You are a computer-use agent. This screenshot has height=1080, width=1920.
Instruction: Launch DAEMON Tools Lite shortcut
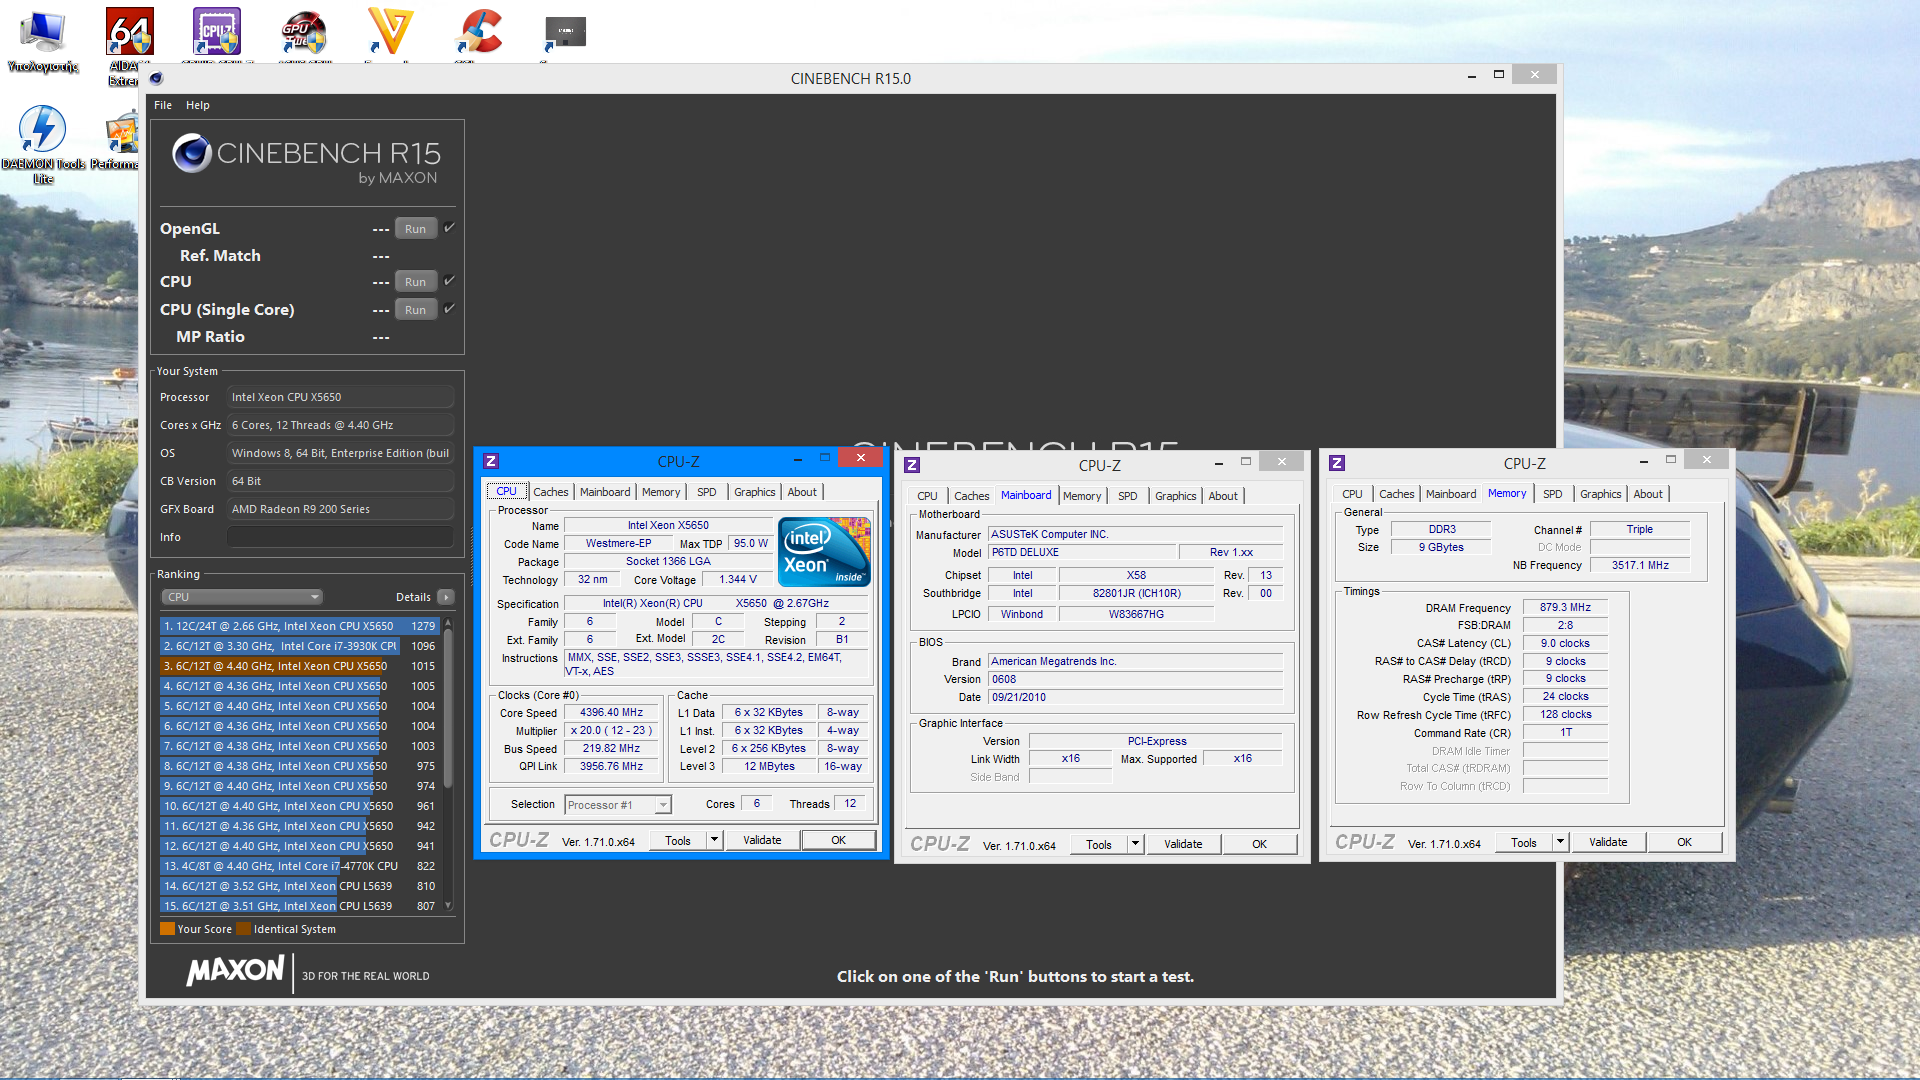click(43, 145)
